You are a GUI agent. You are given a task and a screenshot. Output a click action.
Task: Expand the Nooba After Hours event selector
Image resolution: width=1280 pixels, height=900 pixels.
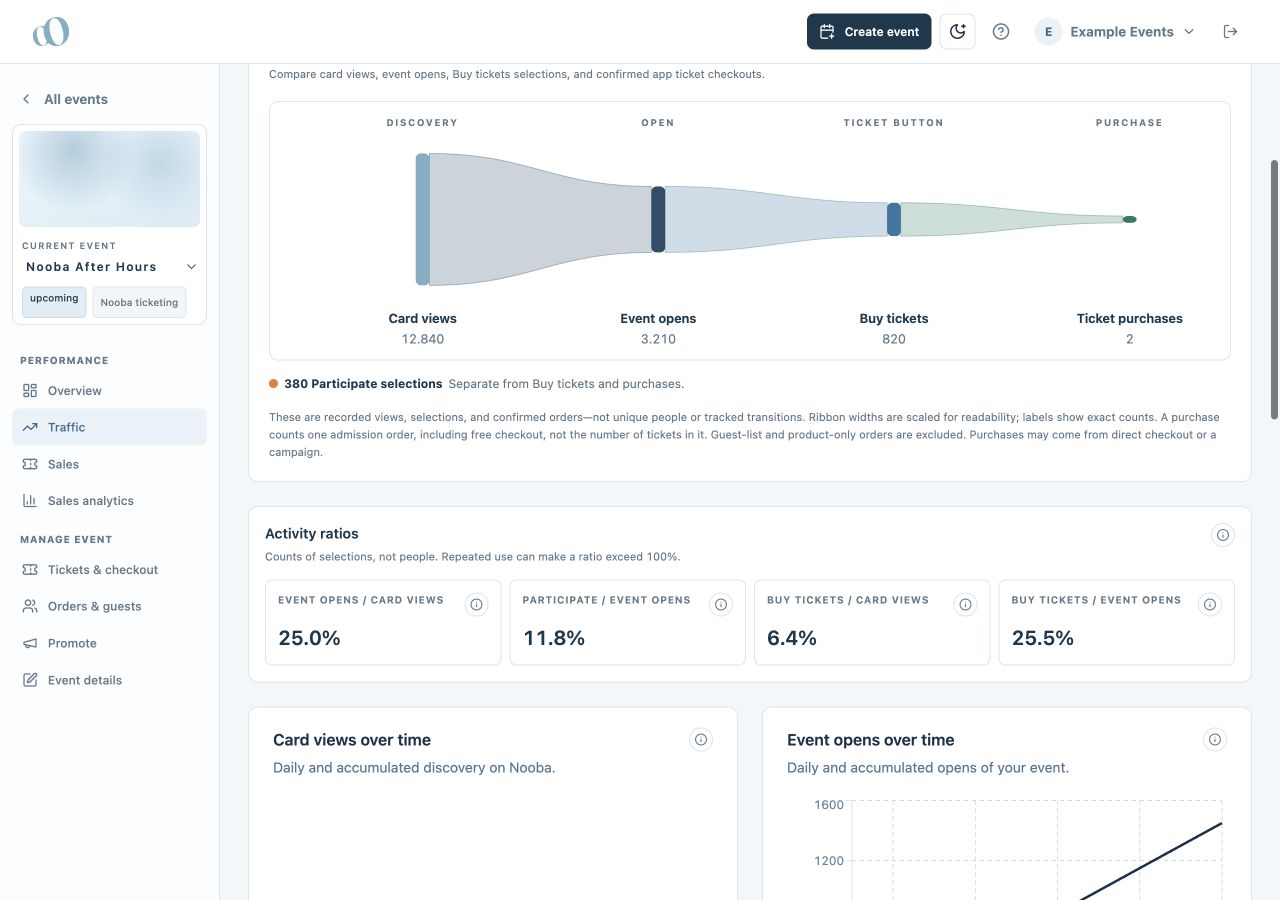(x=110, y=267)
